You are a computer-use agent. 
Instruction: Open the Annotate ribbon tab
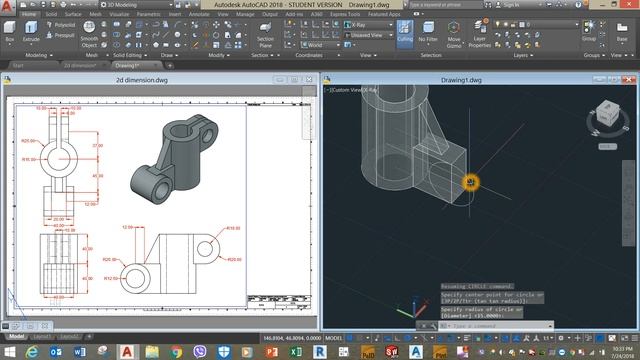tap(199, 14)
